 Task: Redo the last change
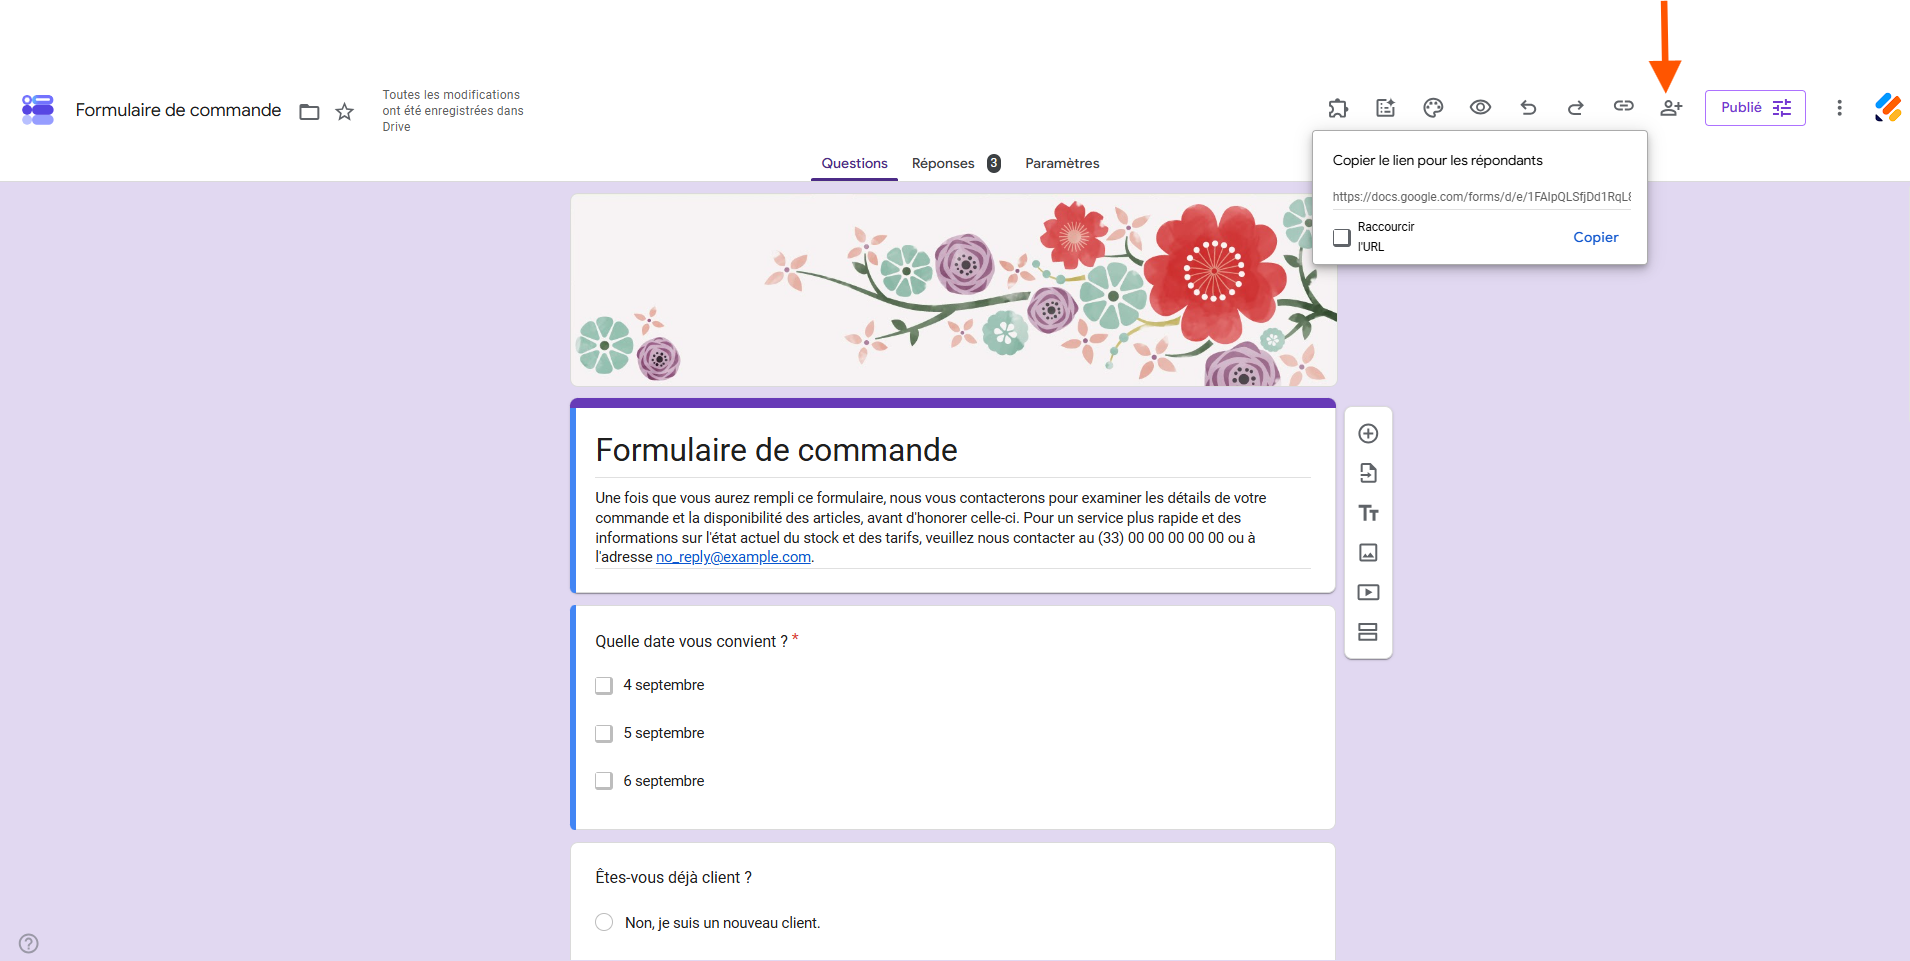click(x=1576, y=107)
